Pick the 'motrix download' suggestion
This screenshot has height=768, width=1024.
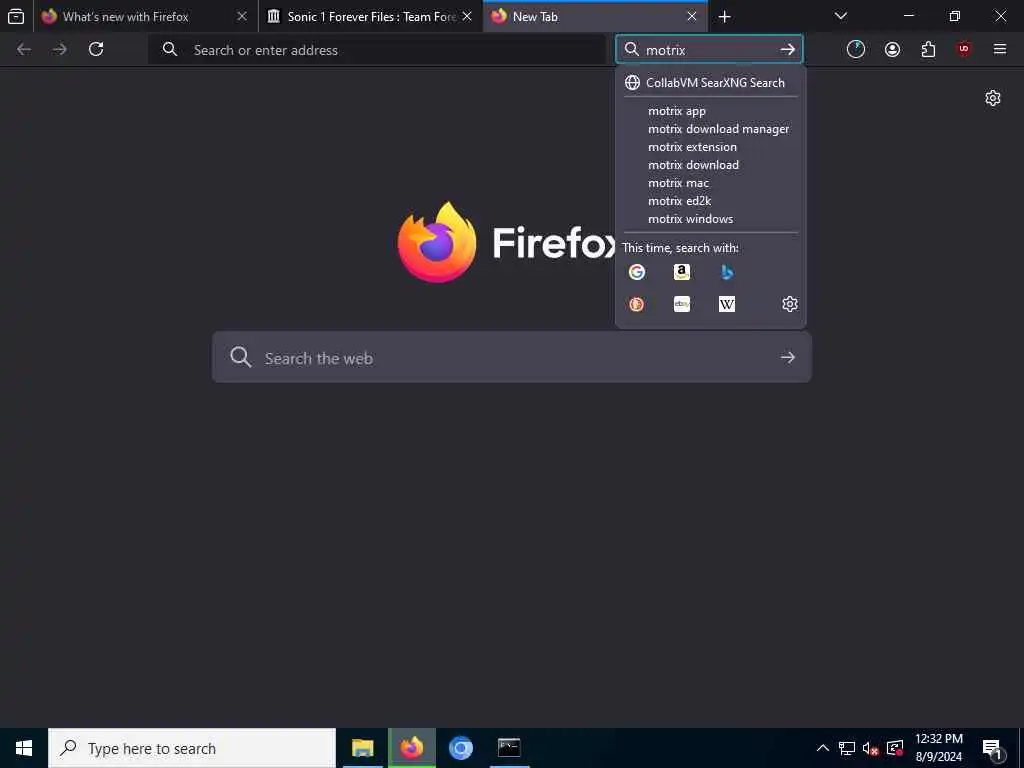pyautogui.click(x=711, y=165)
